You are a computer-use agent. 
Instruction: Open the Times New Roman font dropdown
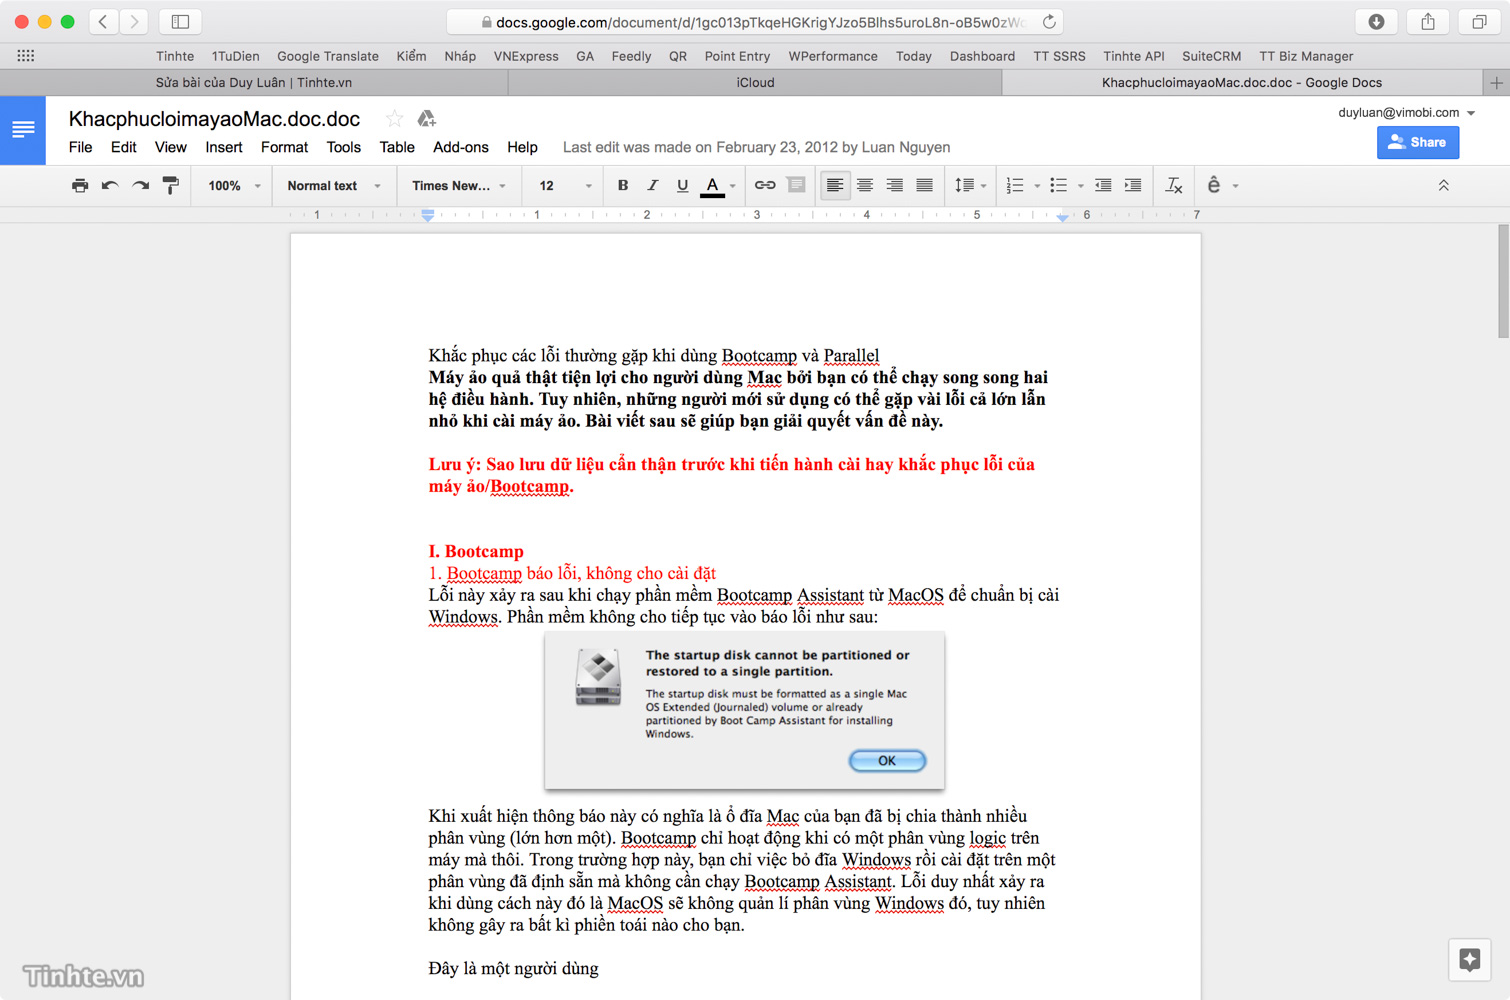[459, 185]
